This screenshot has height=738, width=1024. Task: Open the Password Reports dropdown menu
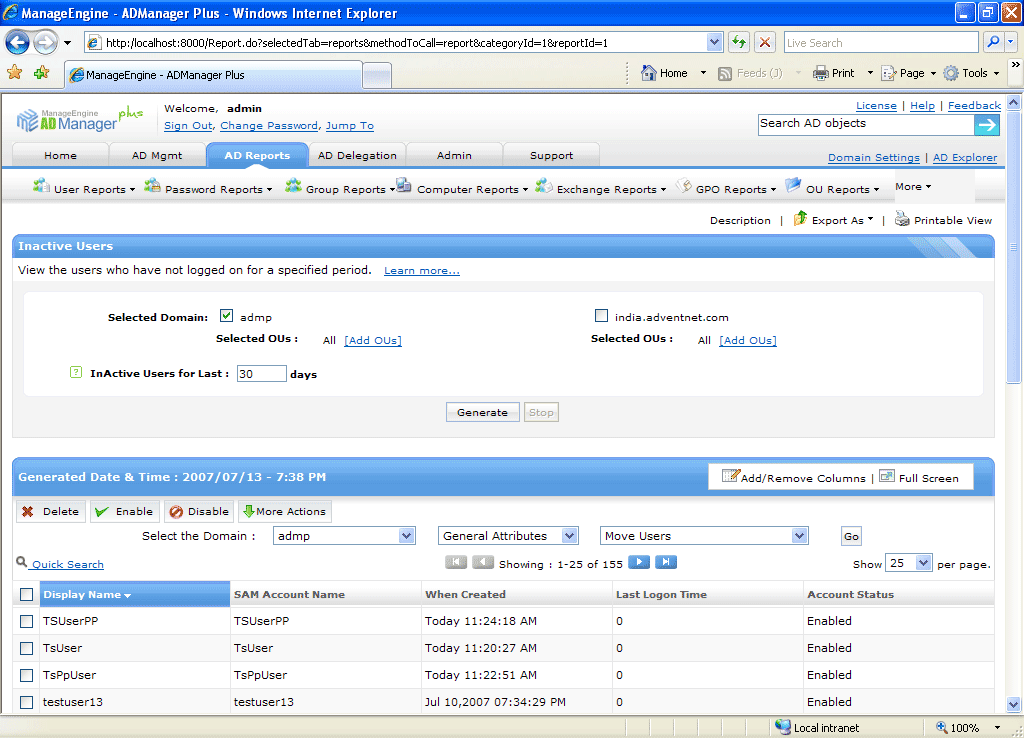[208, 188]
